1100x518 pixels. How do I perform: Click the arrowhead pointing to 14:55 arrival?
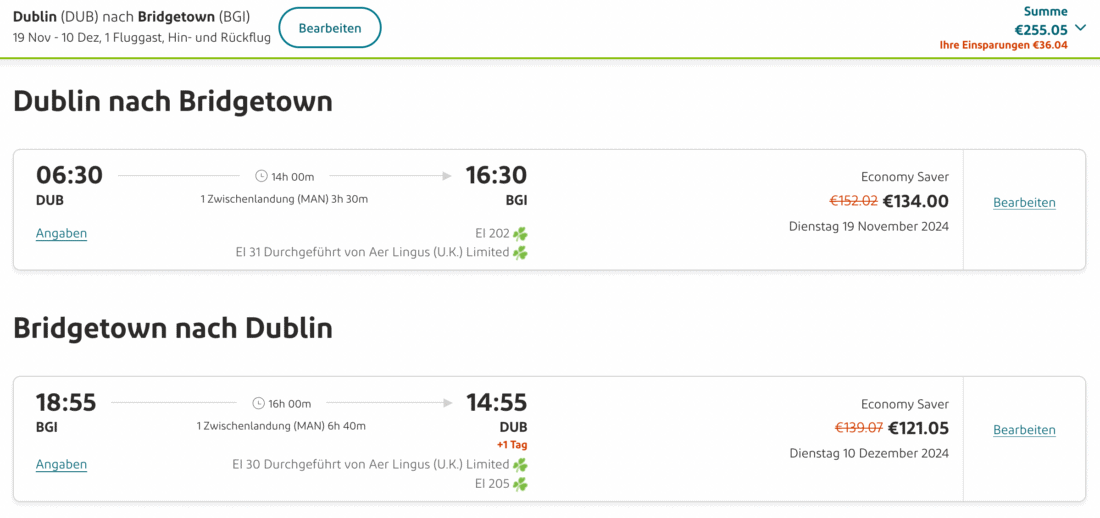[447, 404]
